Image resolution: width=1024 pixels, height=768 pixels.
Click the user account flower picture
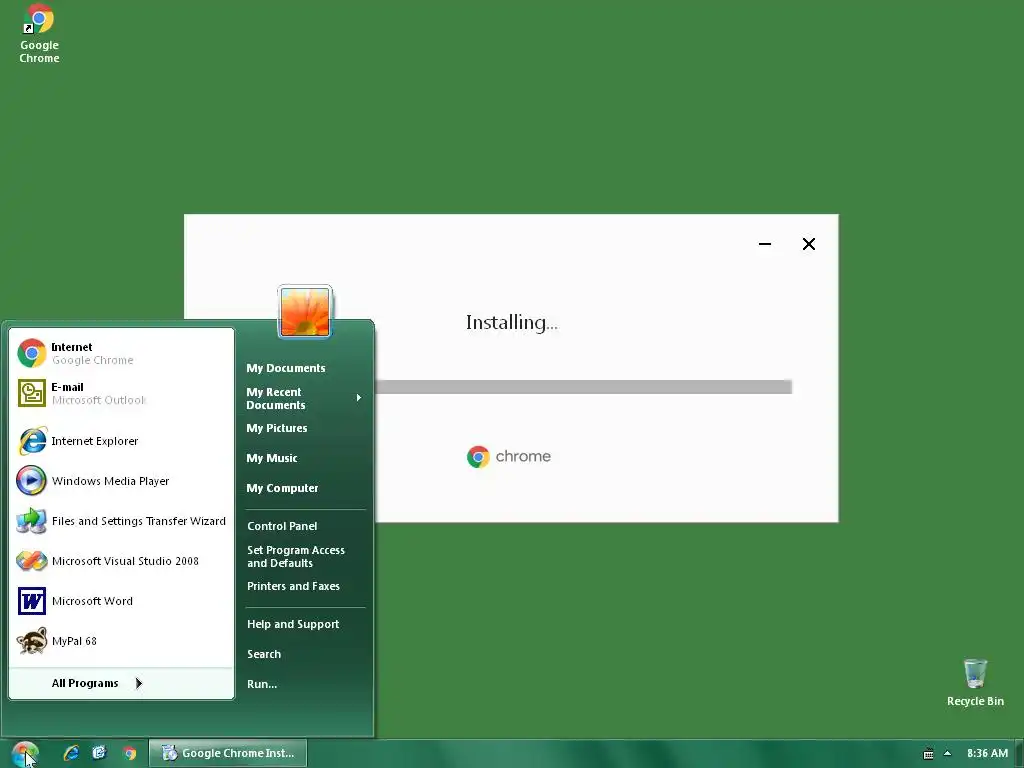305,312
